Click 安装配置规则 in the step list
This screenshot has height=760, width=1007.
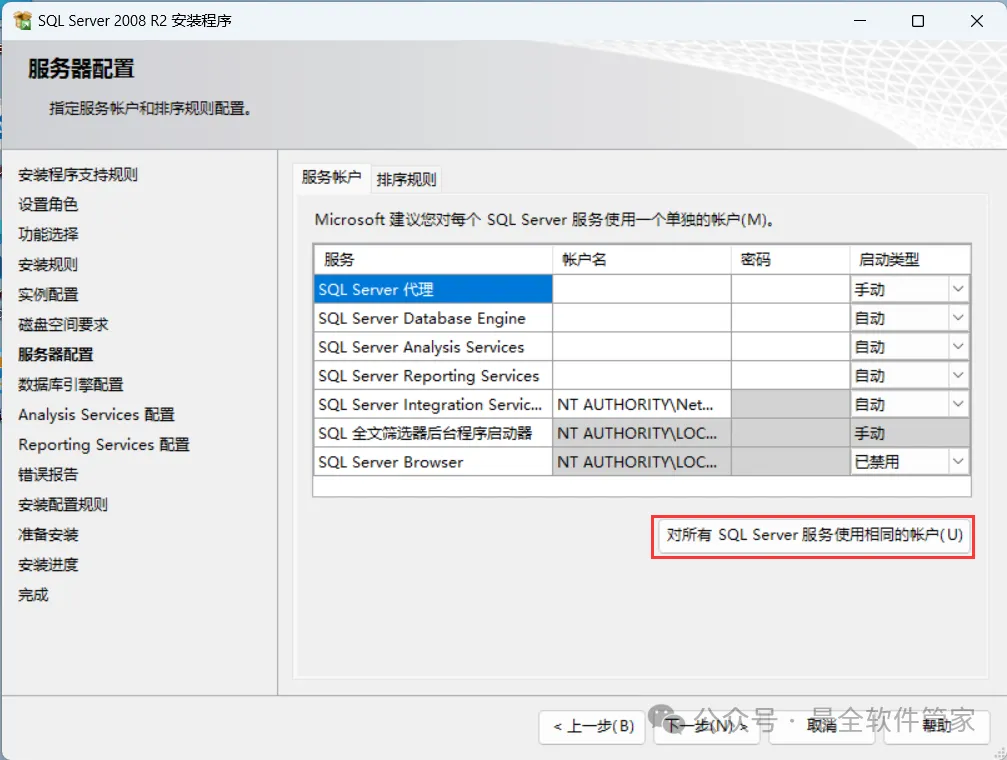click(x=63, y=505)
